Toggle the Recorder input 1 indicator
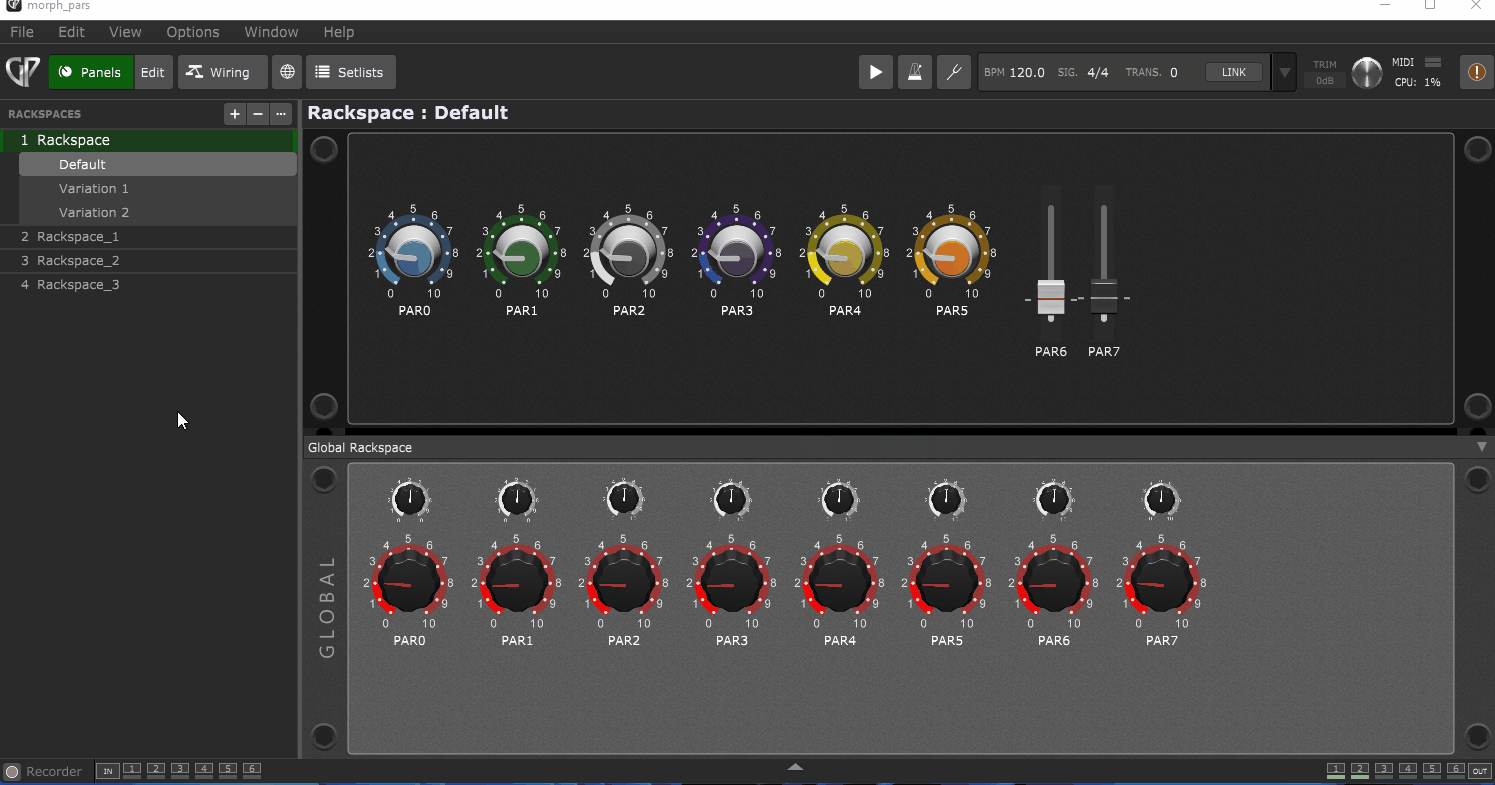Viewport: 1495px width, 785px height. 131,770
